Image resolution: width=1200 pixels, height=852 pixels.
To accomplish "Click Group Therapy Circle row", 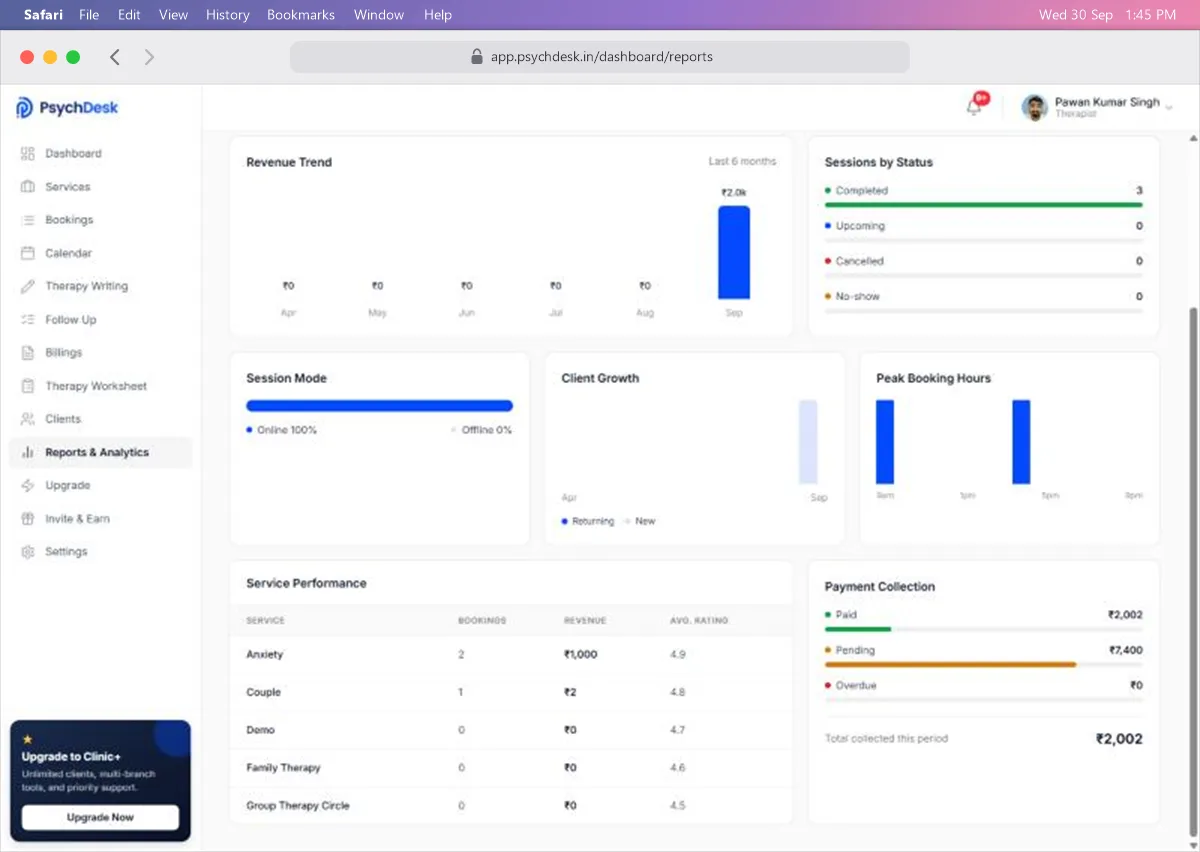I will click(x=511, y=805).
